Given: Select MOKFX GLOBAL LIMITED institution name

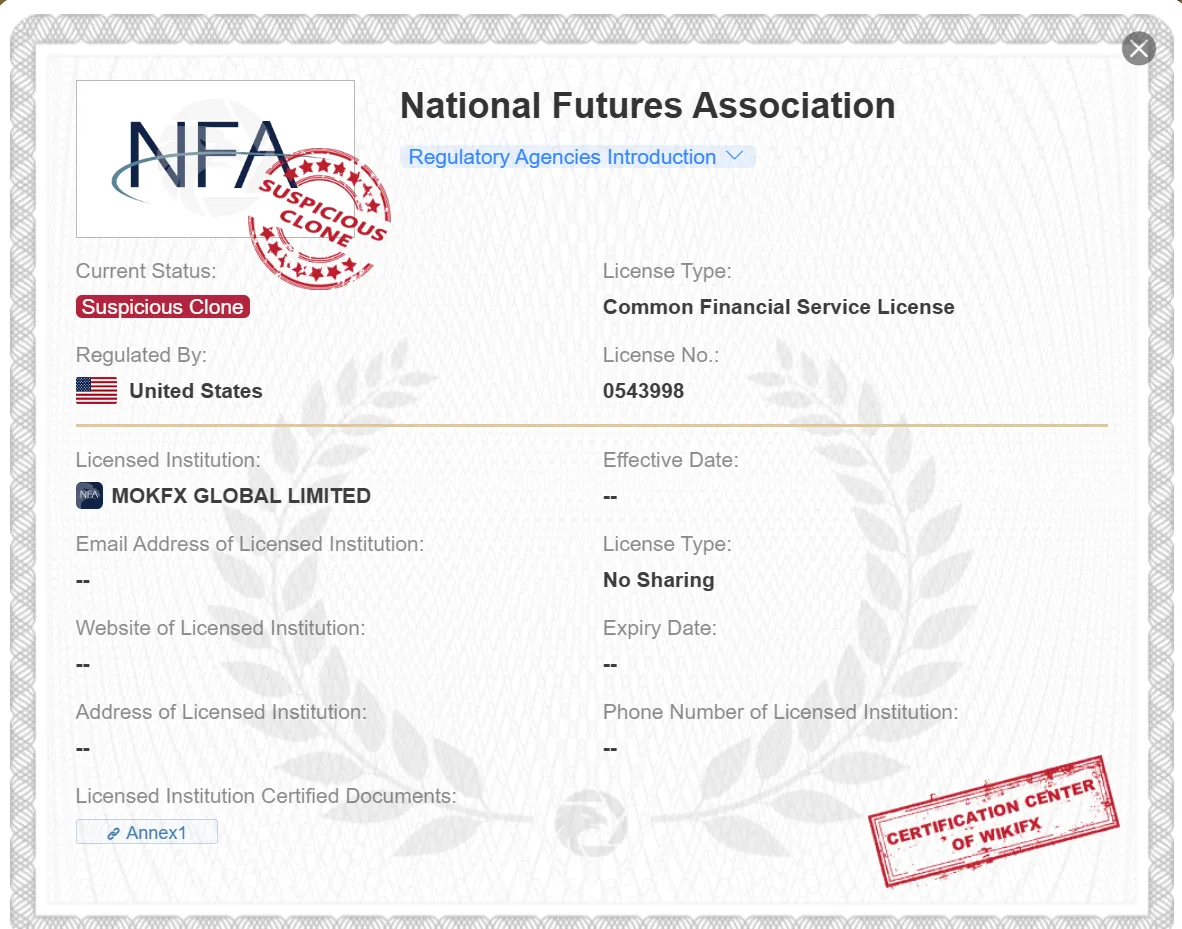Looking at the screenshot, I should [x=241, y=495].
